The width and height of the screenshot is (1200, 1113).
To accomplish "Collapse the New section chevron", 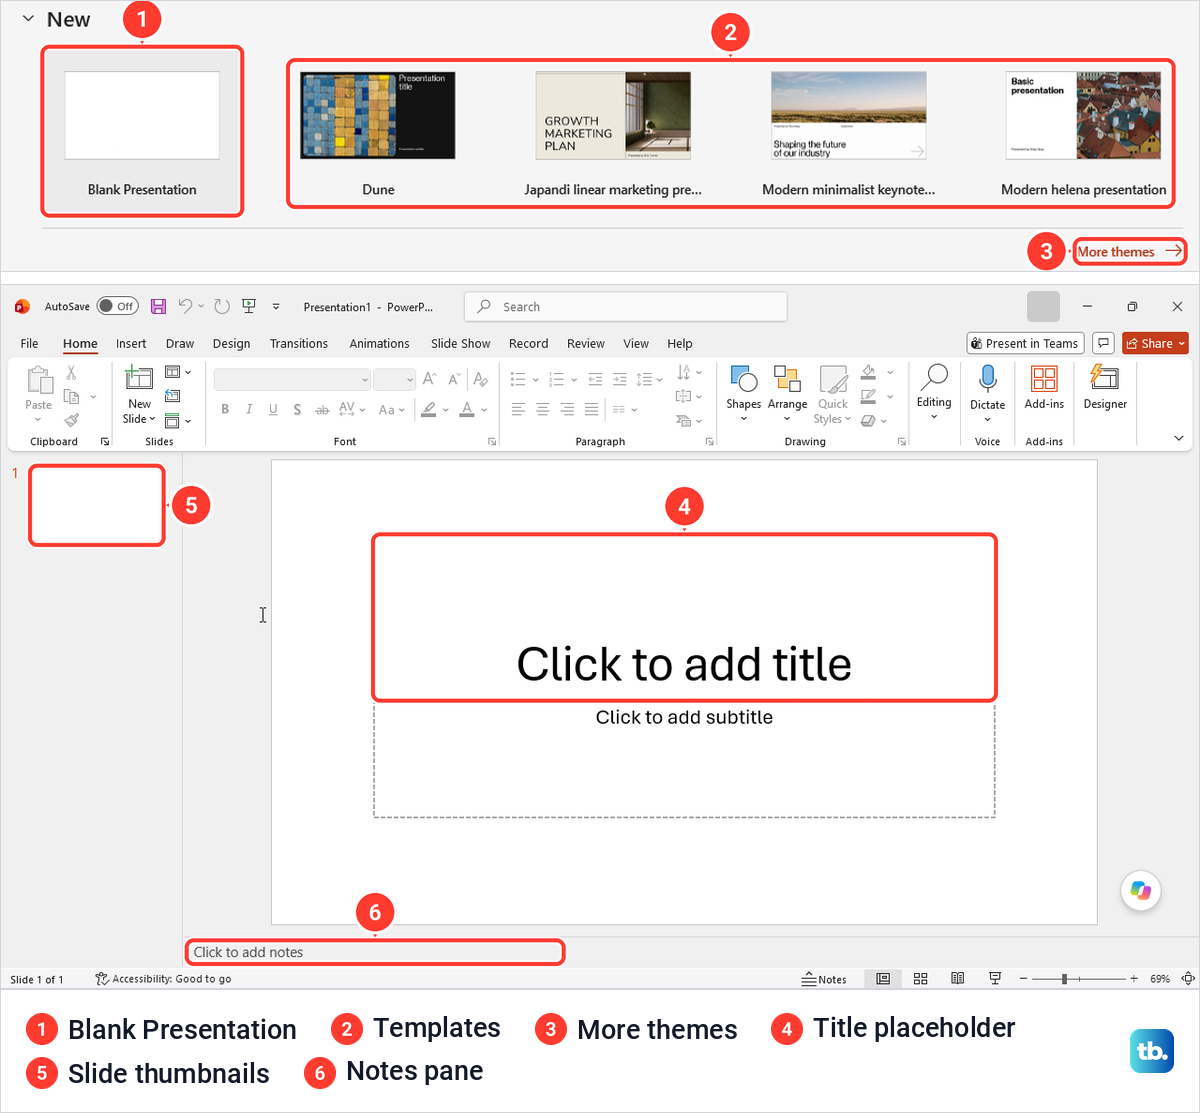I will 28,19.
